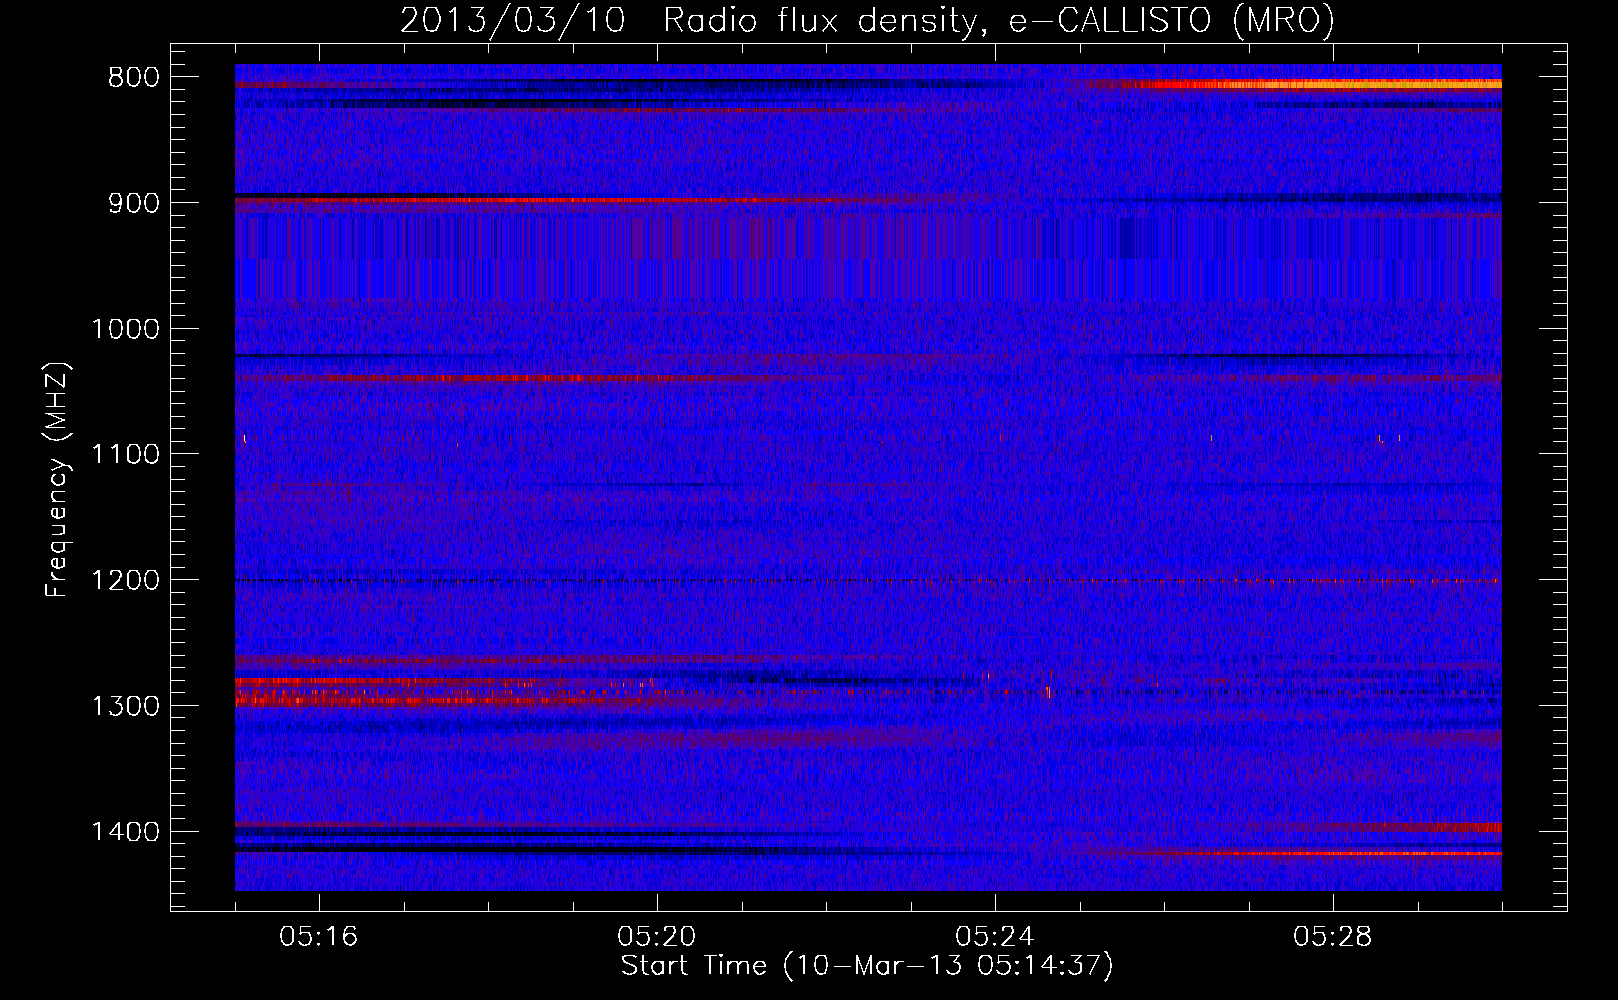
Task: Click the 05:16 time tick label
Action: 319,937
